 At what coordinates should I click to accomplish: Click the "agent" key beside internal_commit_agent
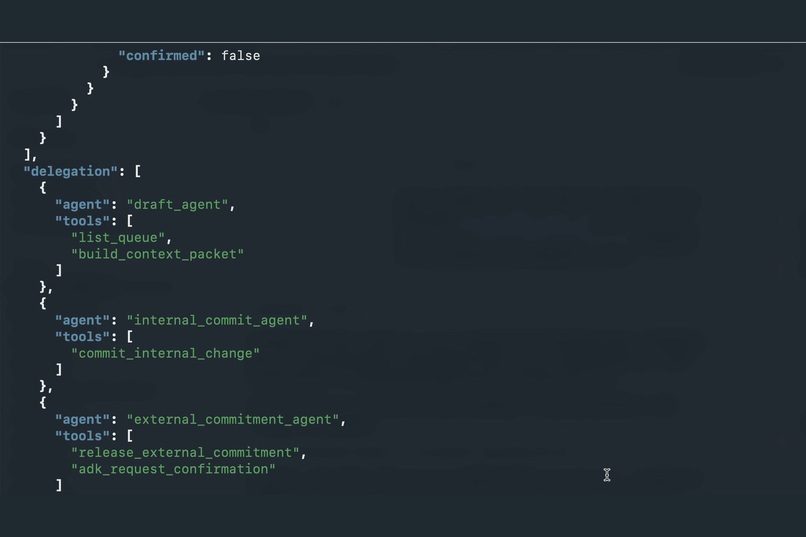coord(82,320)
